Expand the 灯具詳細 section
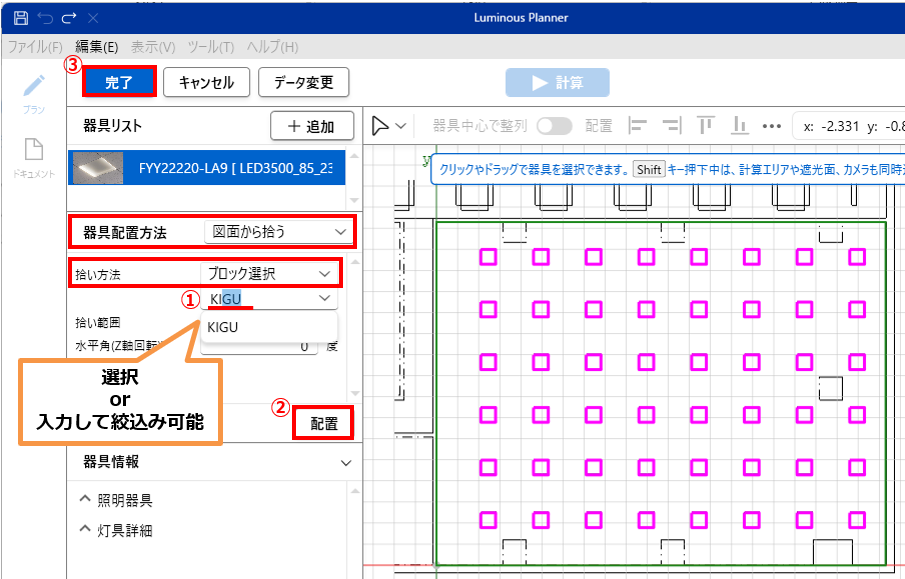The width and height of the screenshot is (905, 579). pyautogui.click(x=85, y=530)
